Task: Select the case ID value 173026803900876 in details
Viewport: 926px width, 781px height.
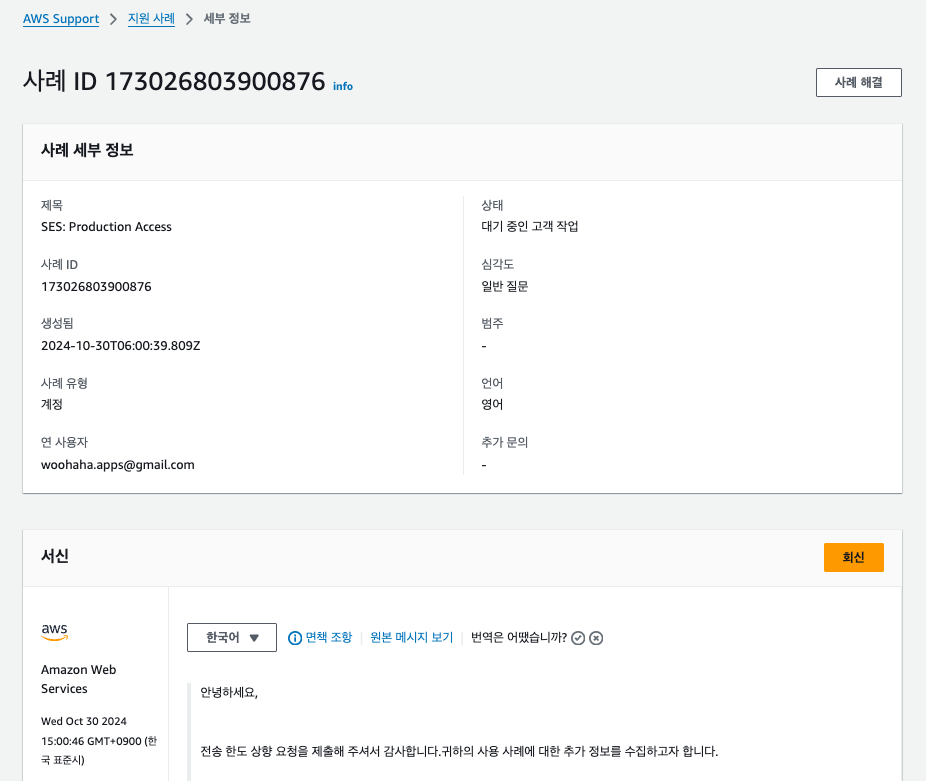Action: pos(96,287)
